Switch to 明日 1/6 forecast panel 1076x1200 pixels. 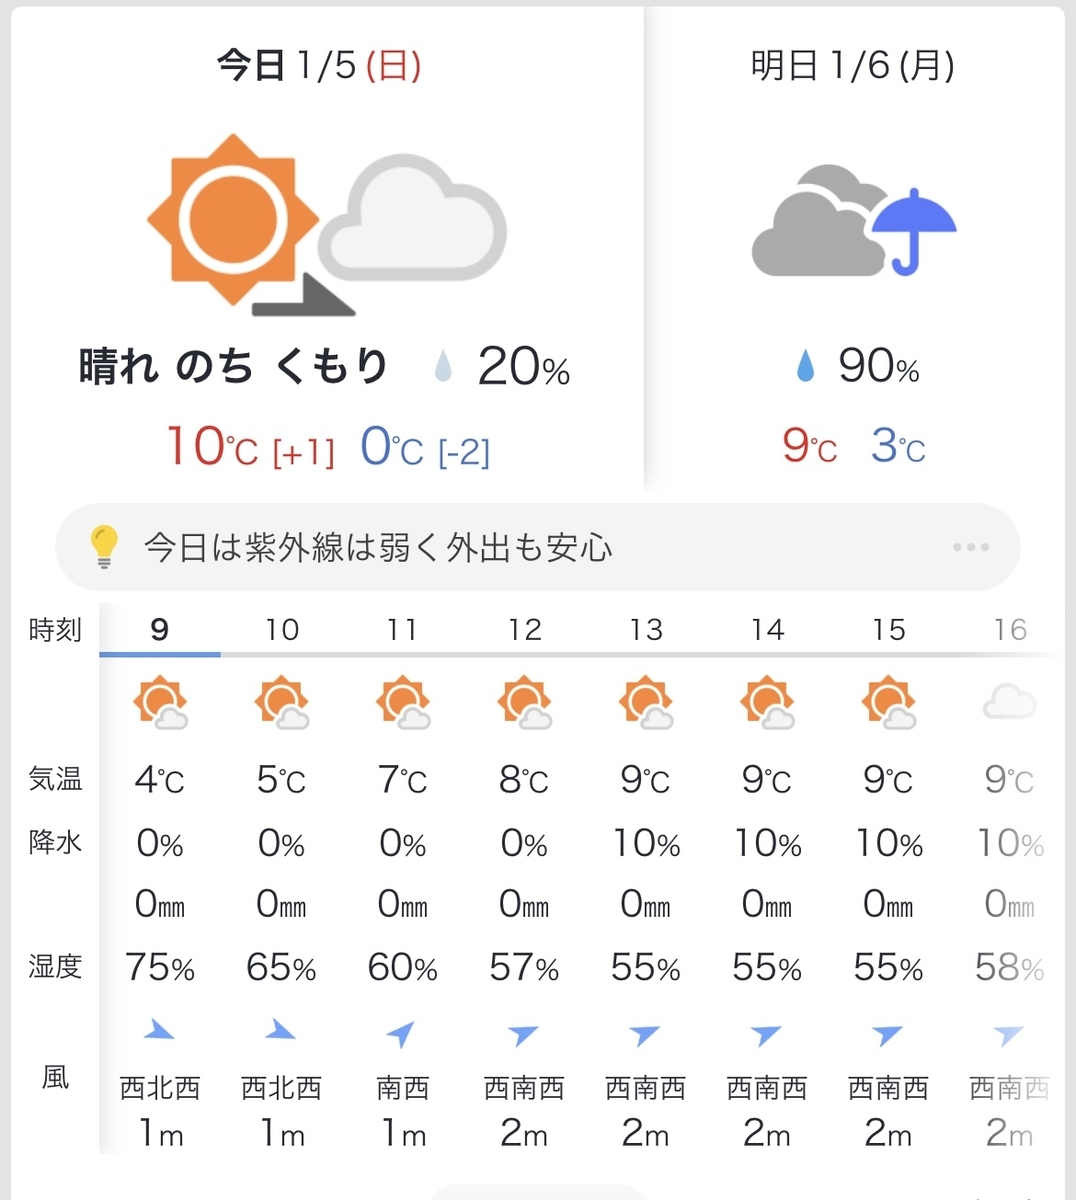tap(853, 66)
